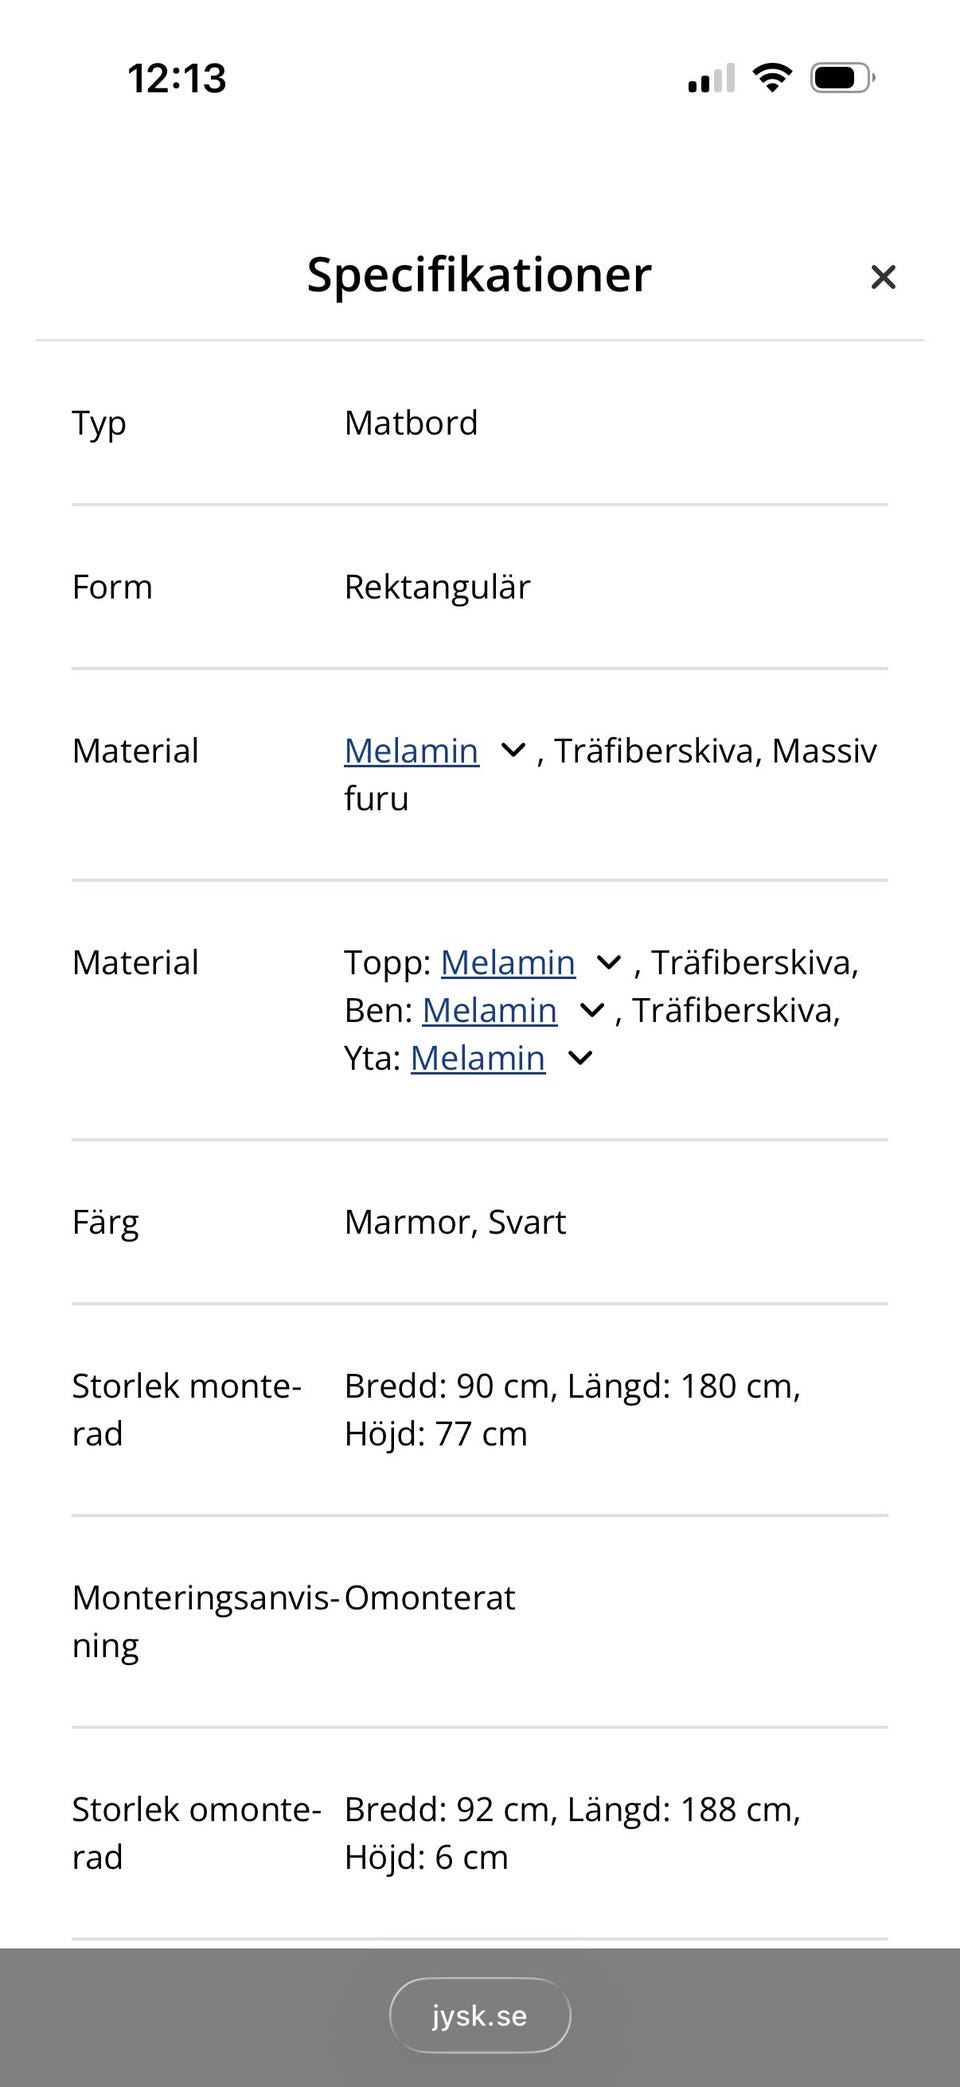Viewport: 960px width, 2087px height.
Task: Expand chevron next to Topp Melamin
Action: (609, 963)
